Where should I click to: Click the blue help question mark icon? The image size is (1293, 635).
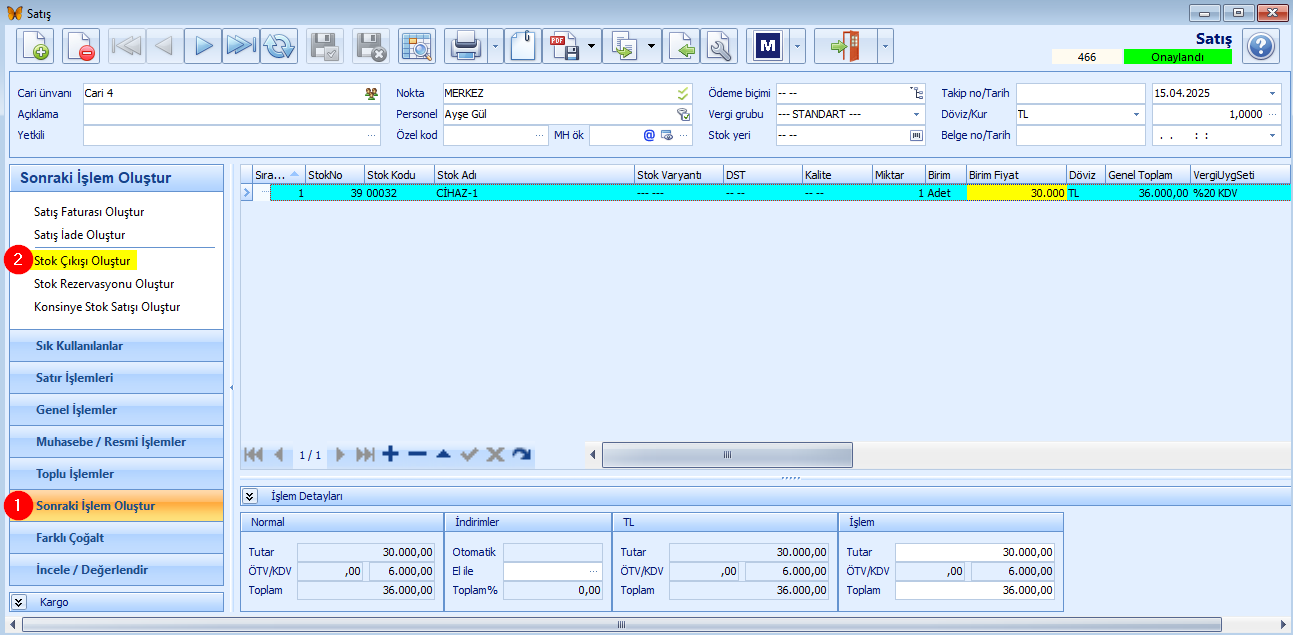coord(1261,46)
